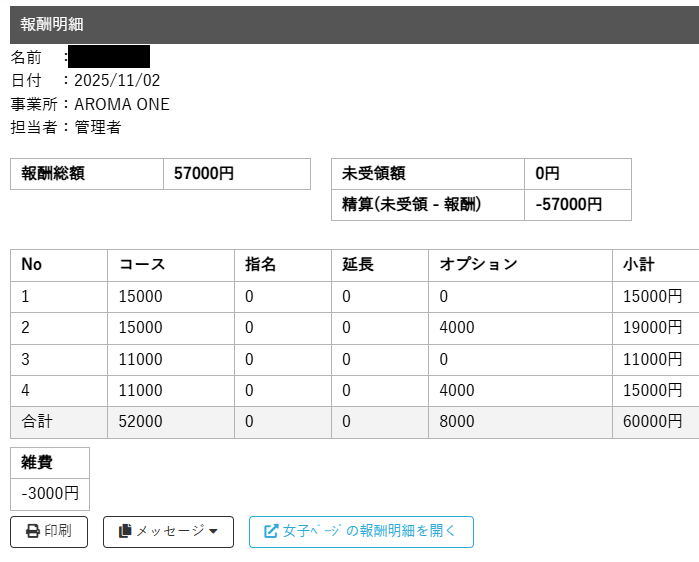This screenshot has height=562, width=699.
Task: Click the date 2025/11/02
Action: point(117,81)
